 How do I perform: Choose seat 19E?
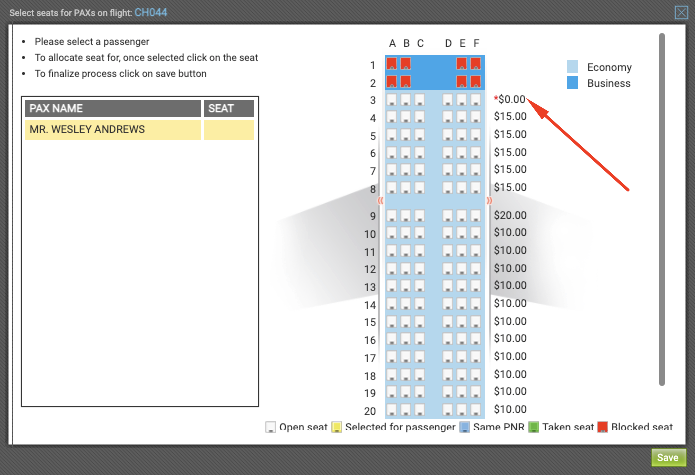pyautogui.click(x=461, y=392)
